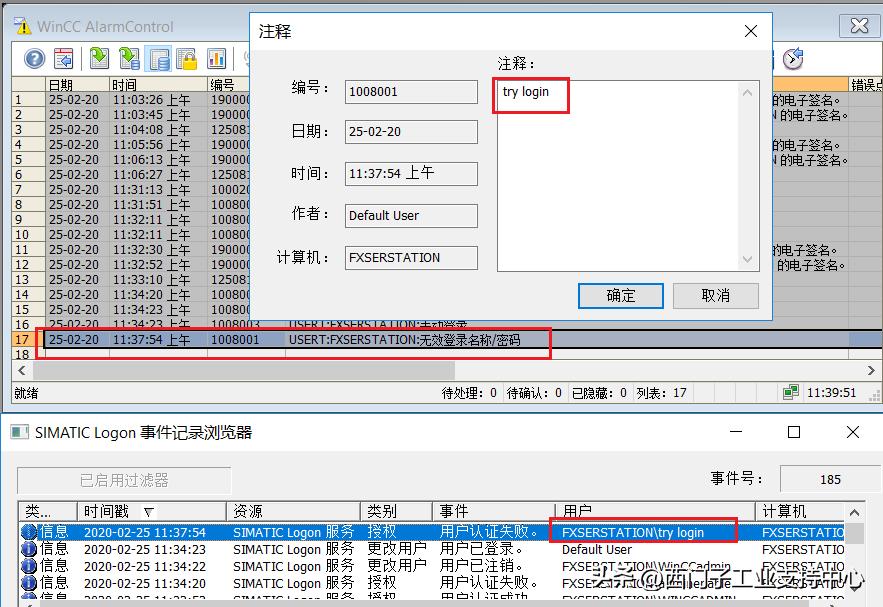This screenshot has width=883, height=607.
Task: Confirm the comment dialog with 确定
Action: (622, 295)
